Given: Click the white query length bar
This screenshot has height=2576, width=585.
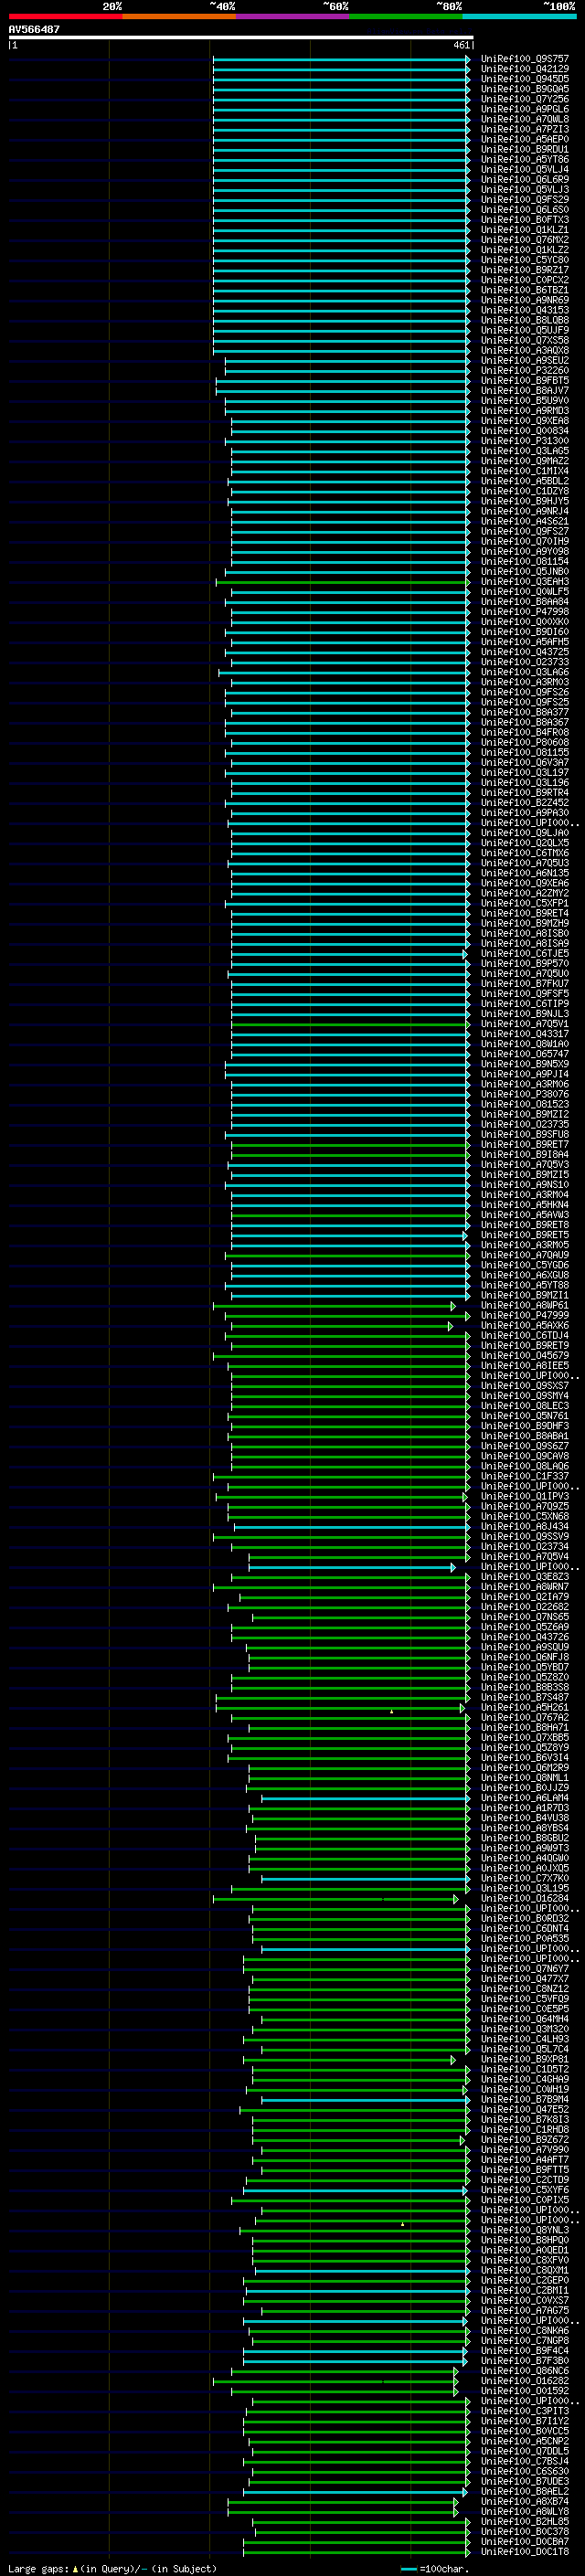Looking at the screenshot, I should pyautogui.click(x=241, y=37).
